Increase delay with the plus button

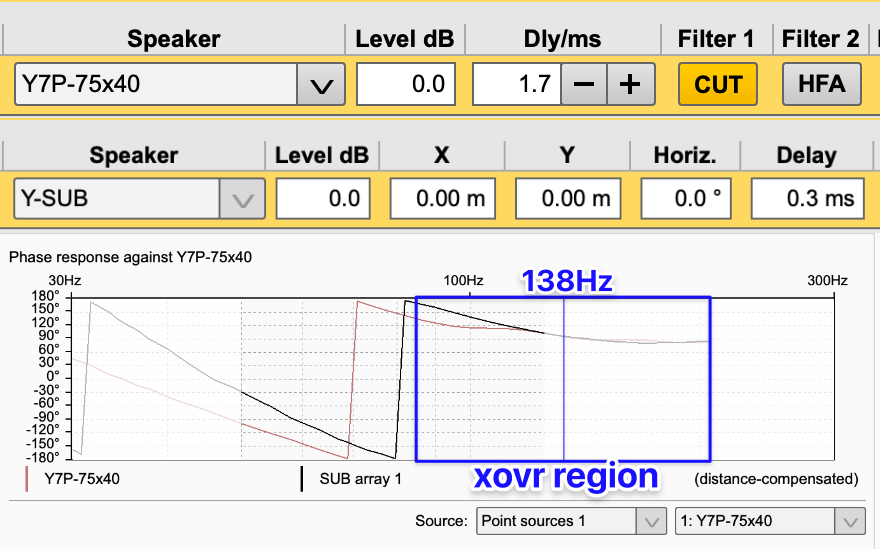coord(631,84)
